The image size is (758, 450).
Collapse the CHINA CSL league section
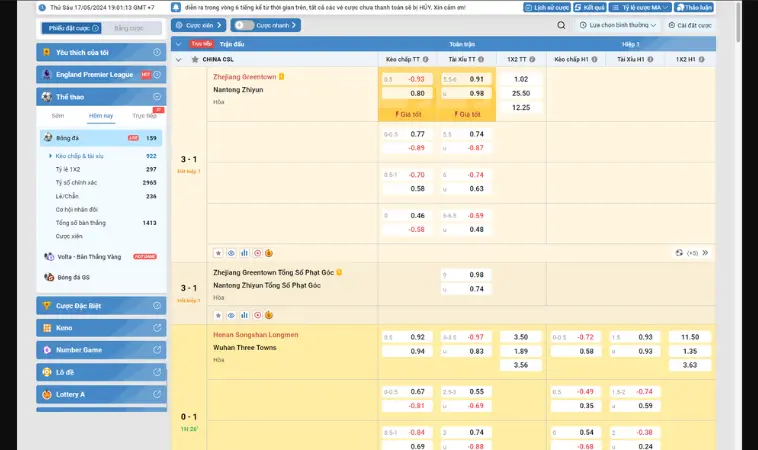179,59
